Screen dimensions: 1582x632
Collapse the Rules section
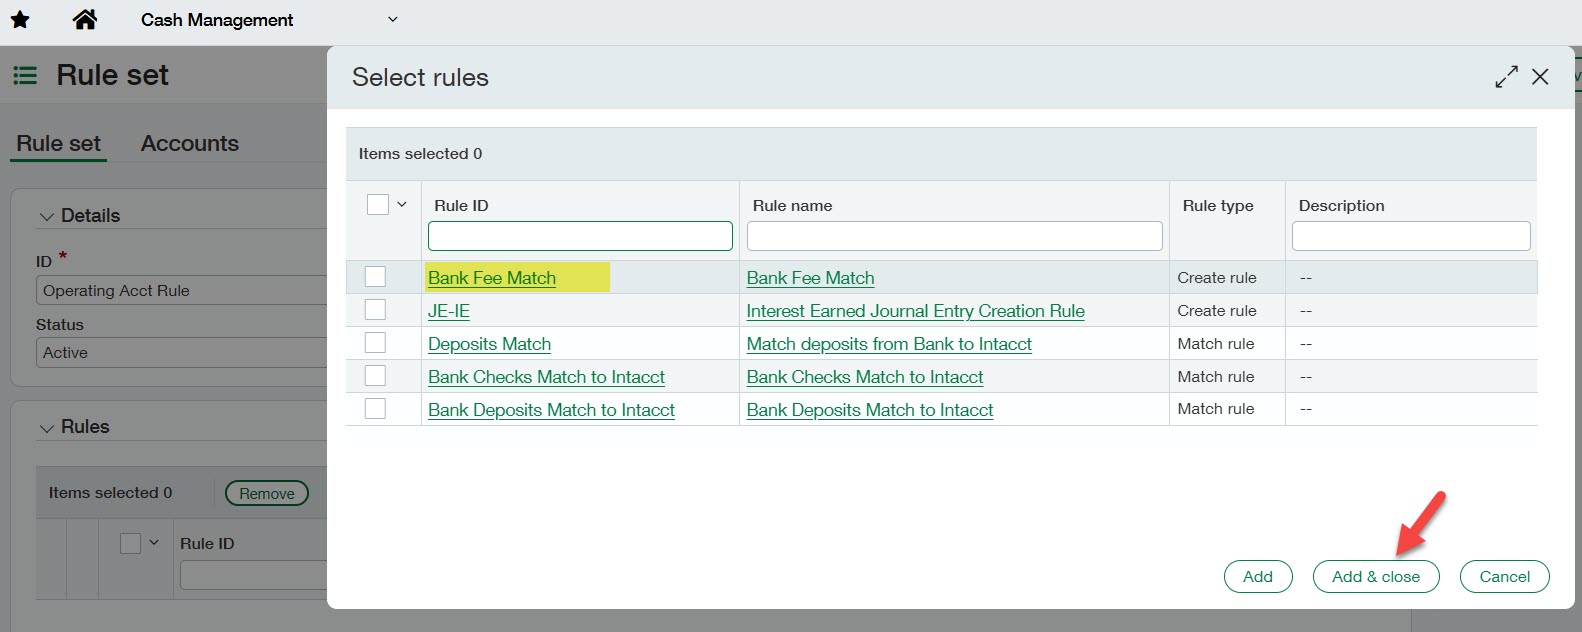click(46, 428)
